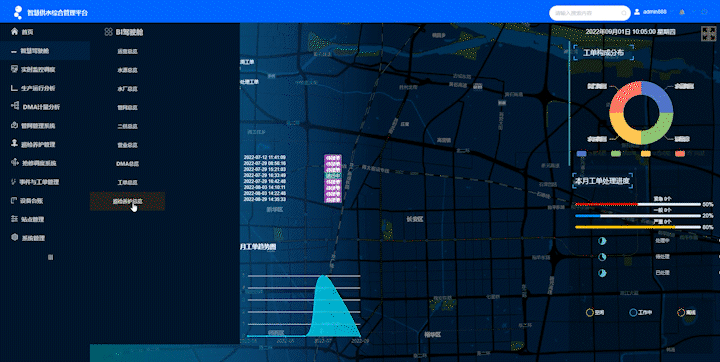Click the DMA计量分析 sidebar icon
Image resolution: width=720 pixels, height=362 pixels.
[x=15, y=106]
